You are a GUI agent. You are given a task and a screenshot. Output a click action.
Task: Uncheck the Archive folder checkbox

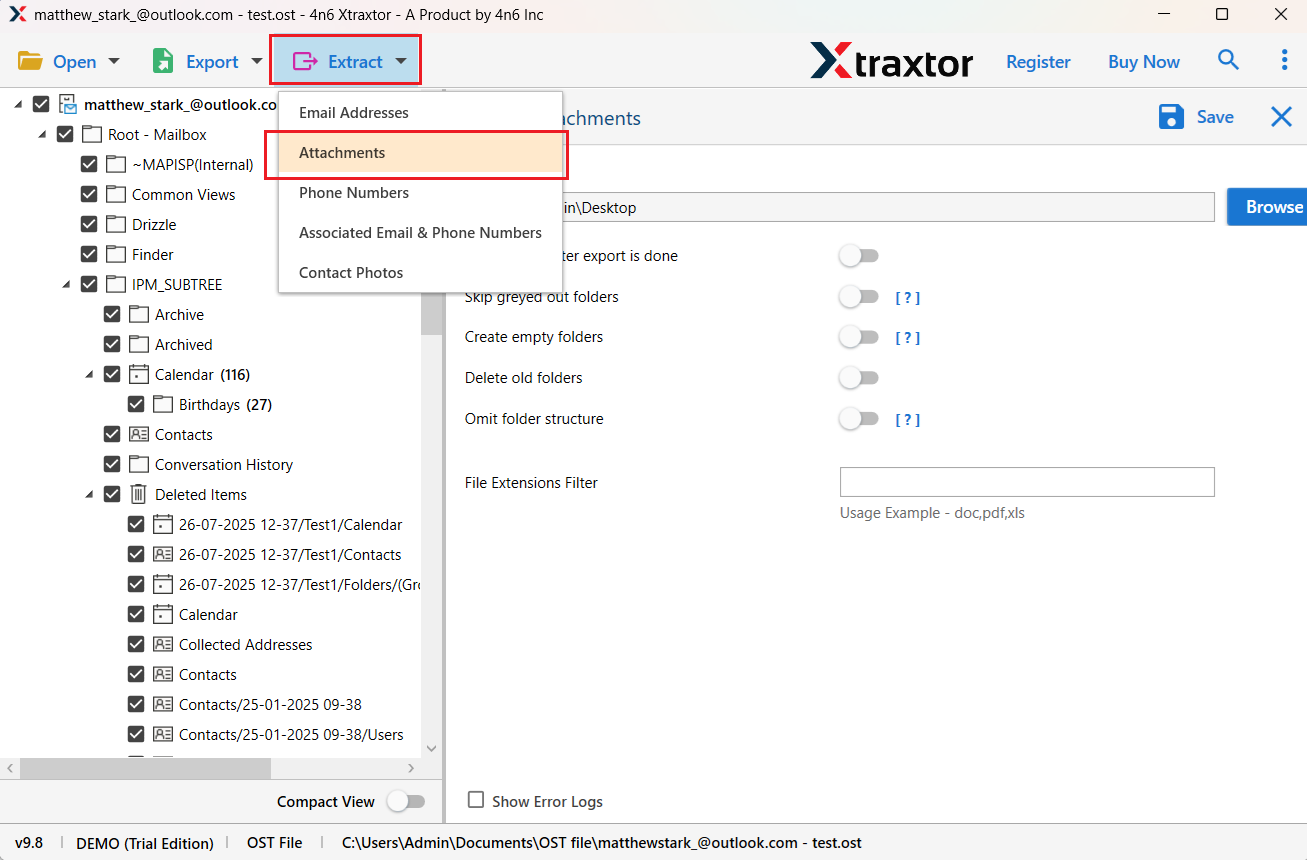113,314
